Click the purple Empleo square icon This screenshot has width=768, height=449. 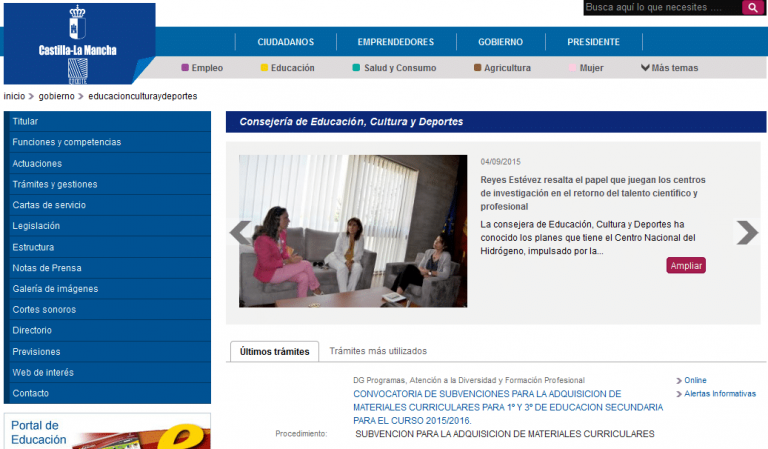point(185,68)
